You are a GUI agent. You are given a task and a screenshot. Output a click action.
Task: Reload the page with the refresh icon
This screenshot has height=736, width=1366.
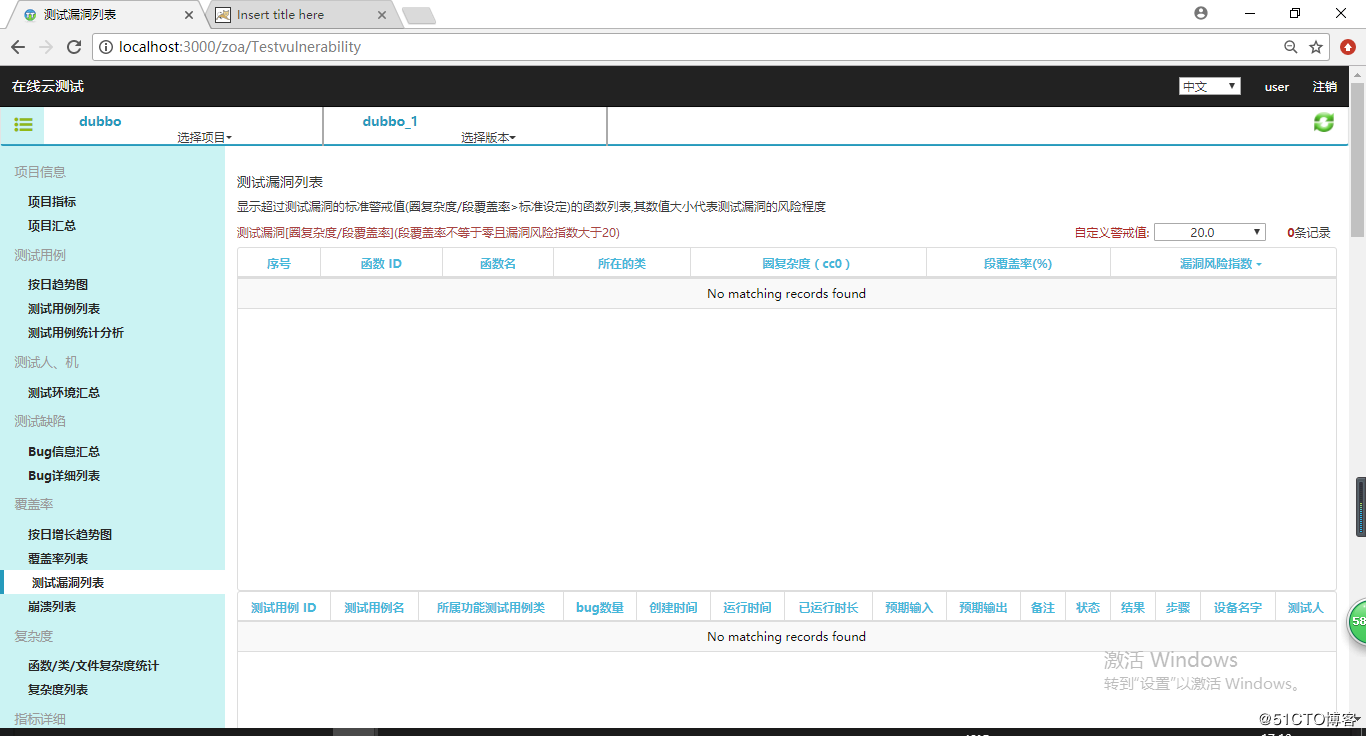pyautogui.click(x=74, y=47)
